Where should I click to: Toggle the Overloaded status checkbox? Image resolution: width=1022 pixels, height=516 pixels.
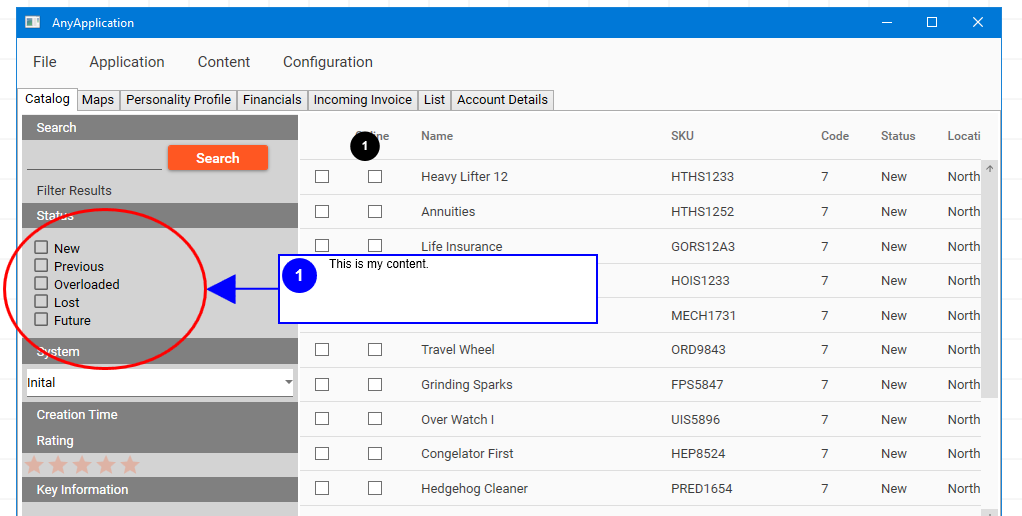click(x=41, y=283)
